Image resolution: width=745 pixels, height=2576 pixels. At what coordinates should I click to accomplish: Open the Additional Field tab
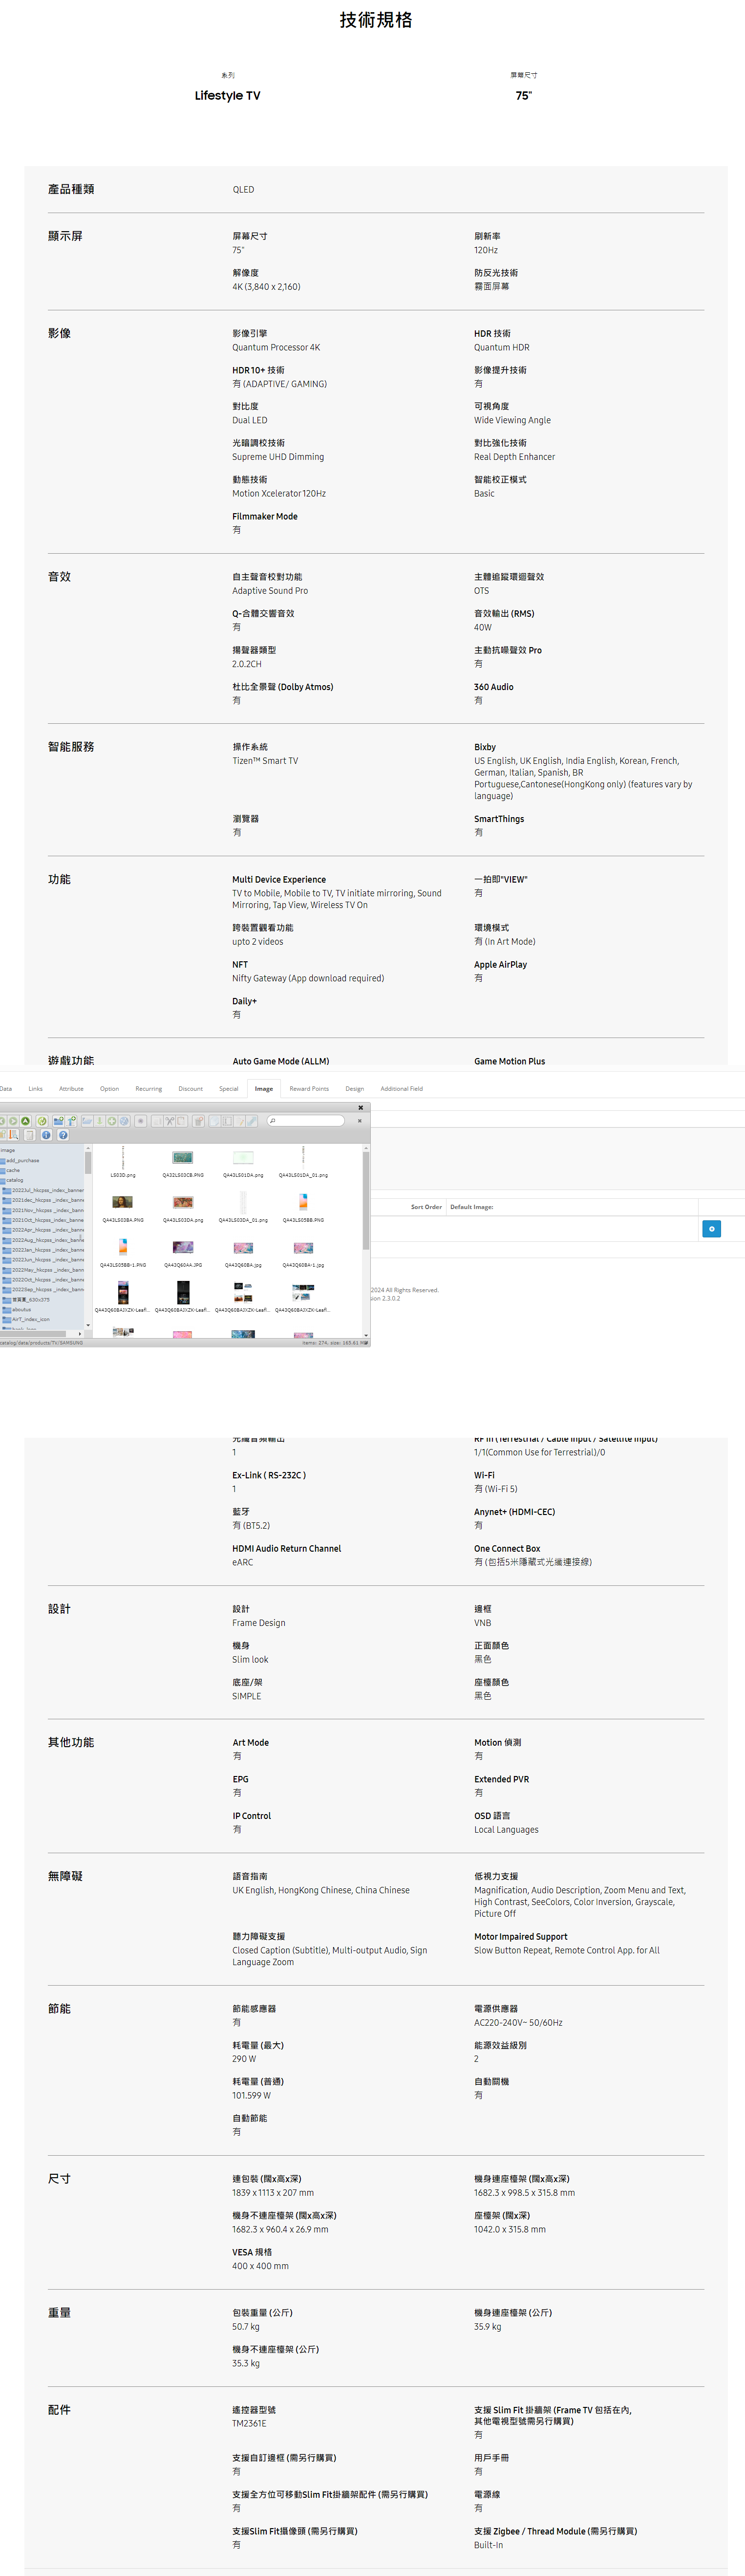(401, 1088)
